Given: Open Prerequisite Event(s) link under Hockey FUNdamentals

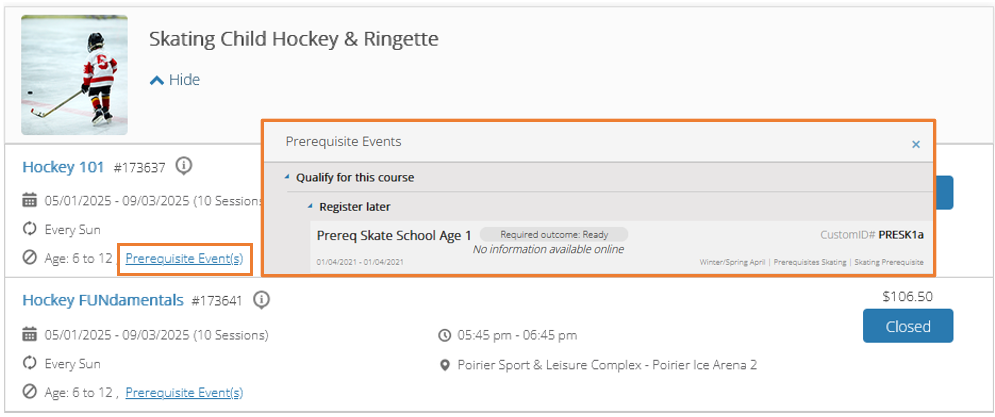Looking at the screenshot, I should coord(184,392).
